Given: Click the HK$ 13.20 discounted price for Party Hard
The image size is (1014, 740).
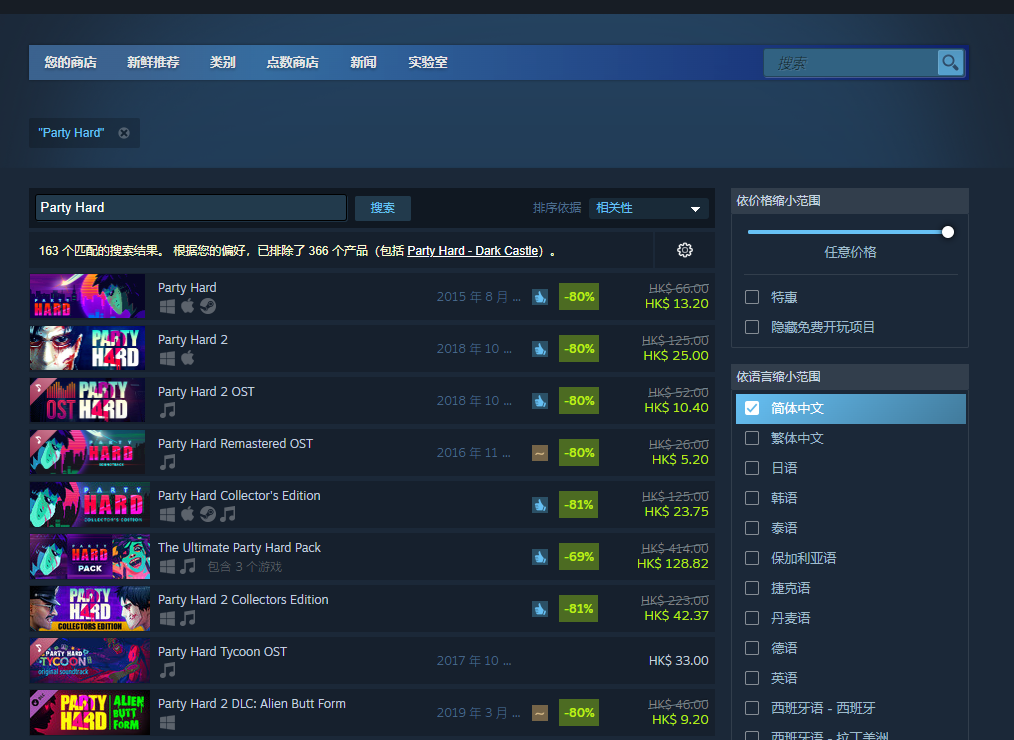Looking at the screenshot, I should coord(676,304).
